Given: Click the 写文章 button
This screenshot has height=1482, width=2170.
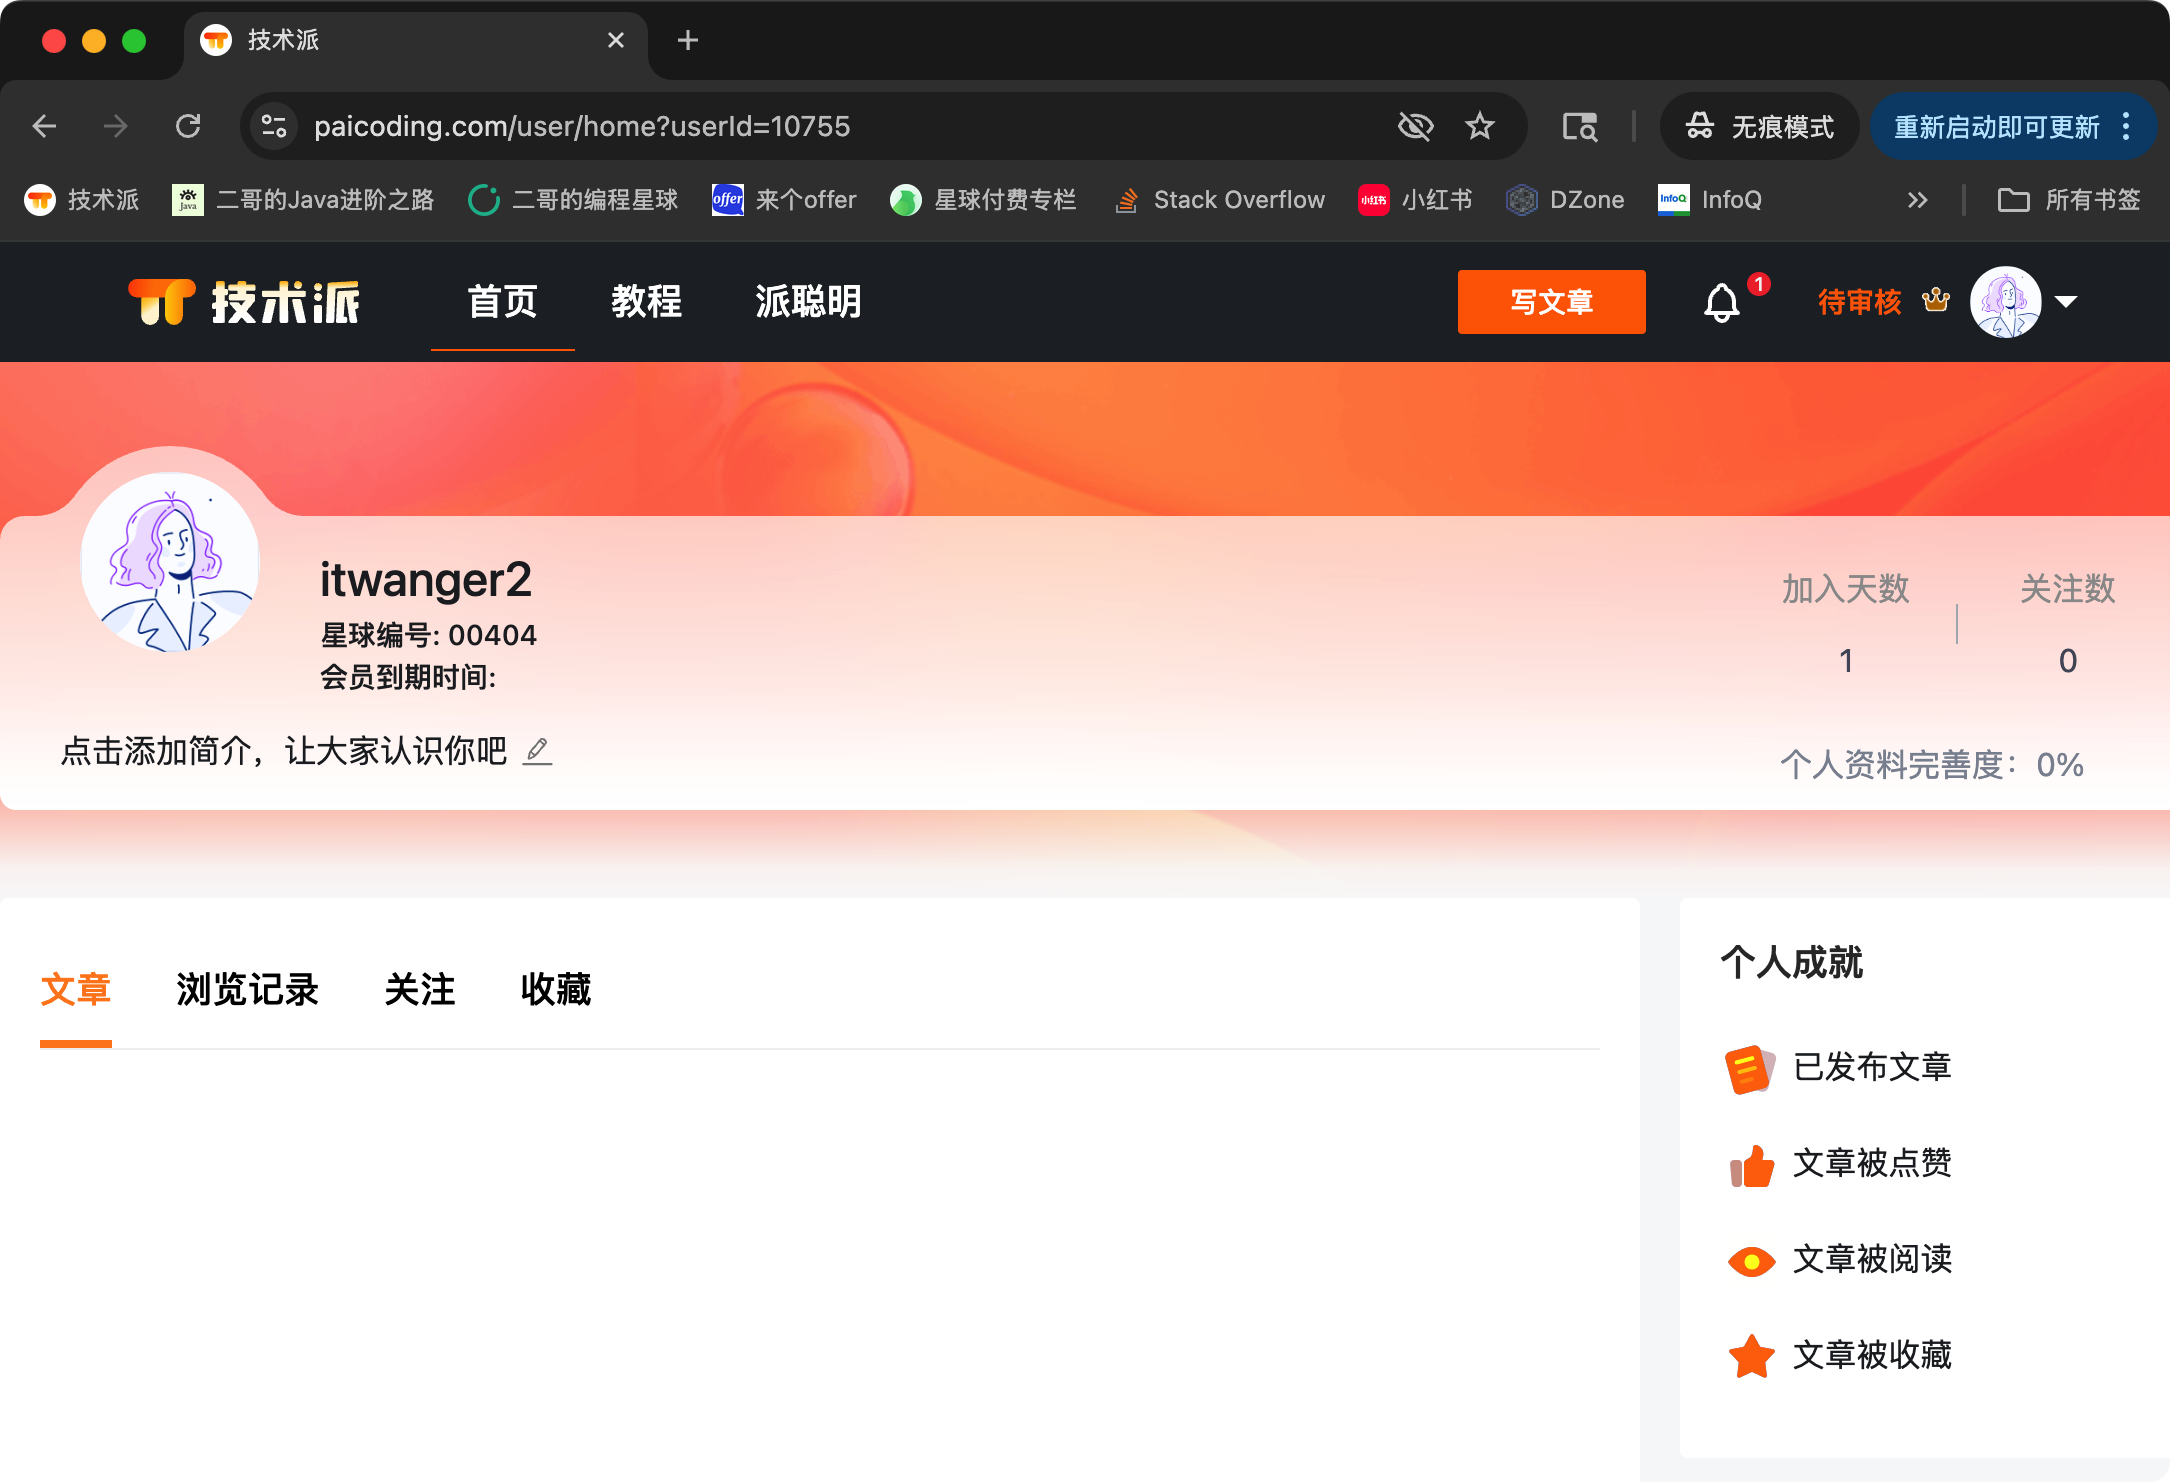Looking at the screenshot, I should 1551,302.
